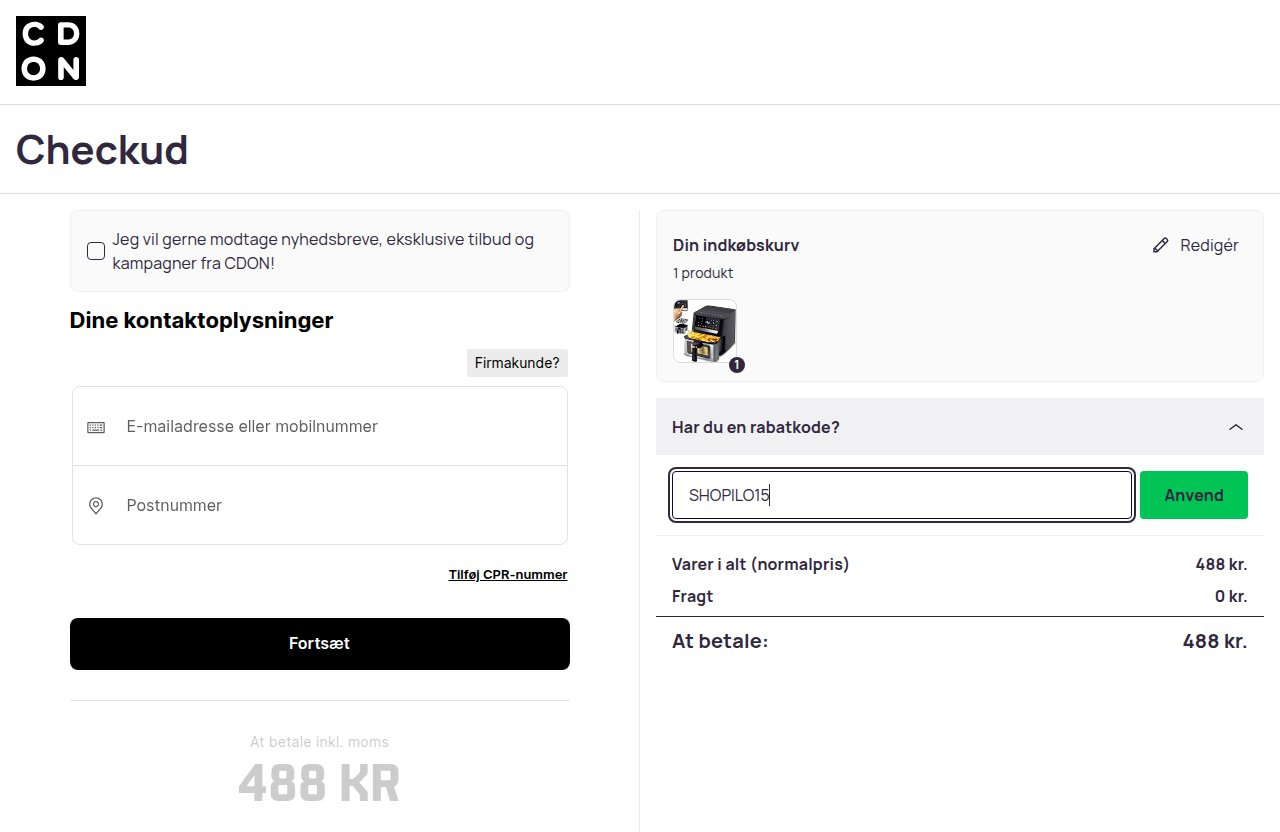
Task: Collapse the rabatkode chevron
Action: pyautogui.click(x=1236, y=427)
